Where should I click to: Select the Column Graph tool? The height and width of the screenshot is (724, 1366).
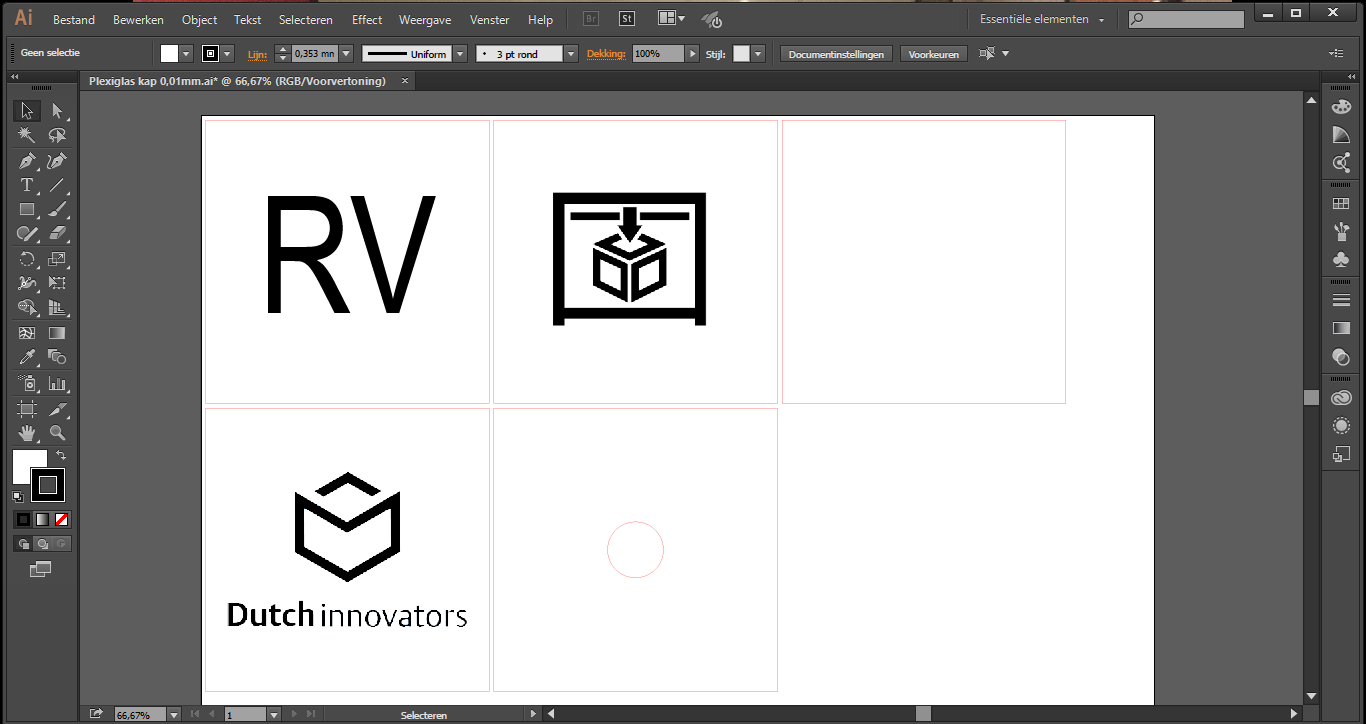coord(57,383)
